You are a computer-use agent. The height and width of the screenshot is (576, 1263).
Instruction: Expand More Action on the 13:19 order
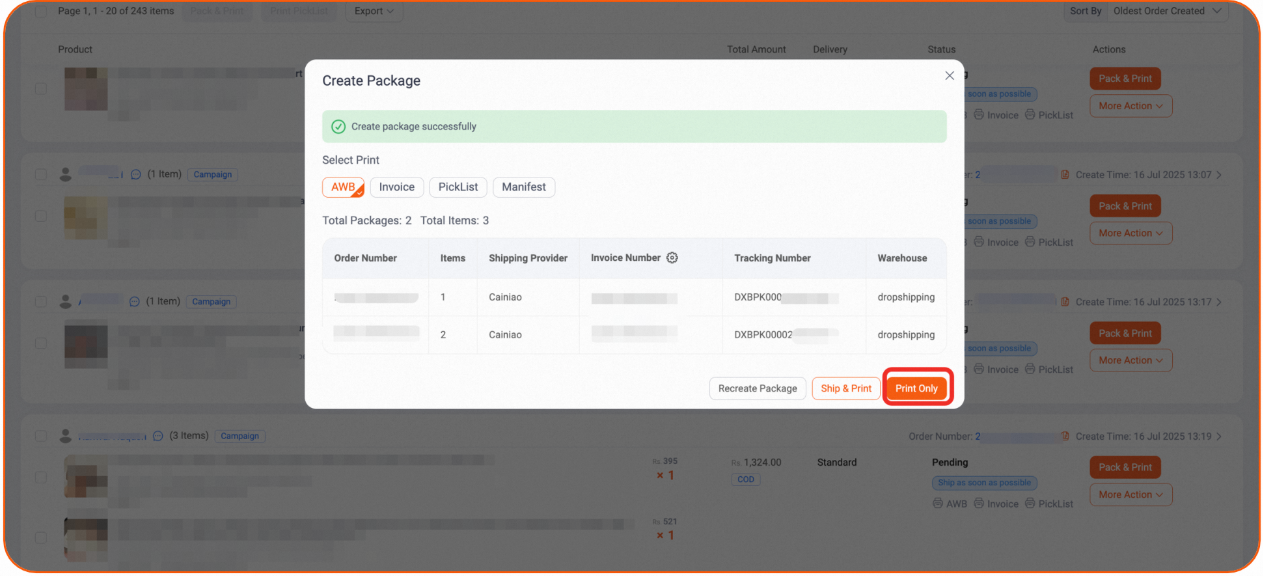(x=1130, y=495)
